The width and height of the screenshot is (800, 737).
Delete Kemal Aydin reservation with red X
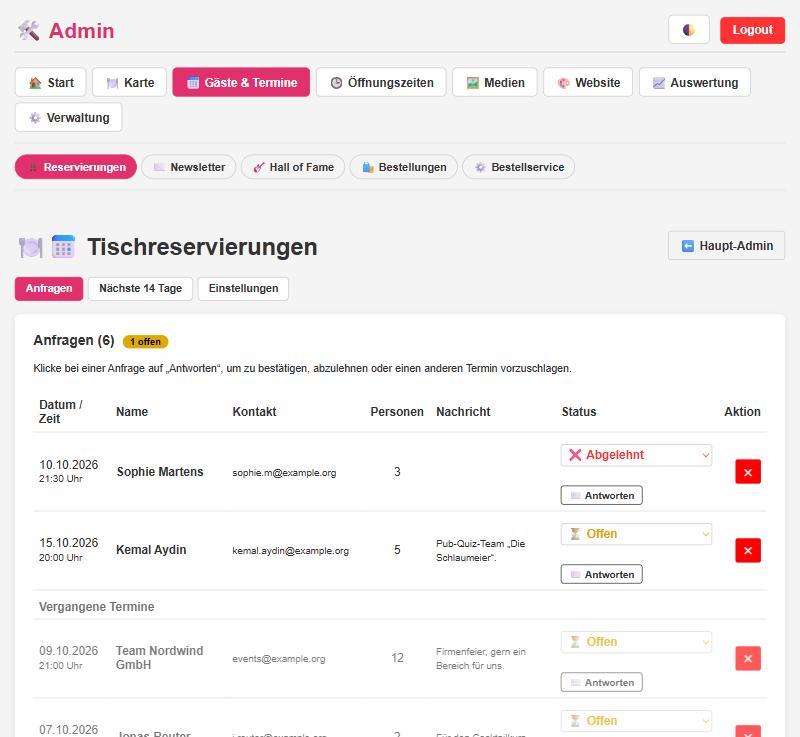[x=748, y=550]
